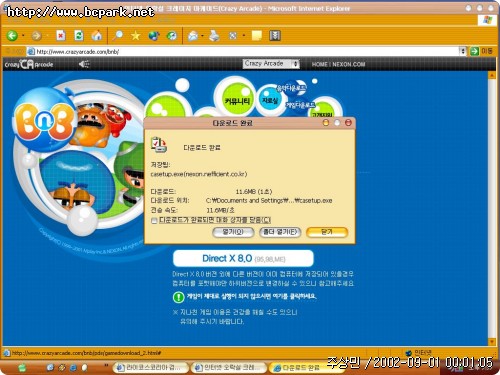Switch to taskbar window 인터넷 오락실 크레
This screenshot has width=500, height=375.
[229, 367]
